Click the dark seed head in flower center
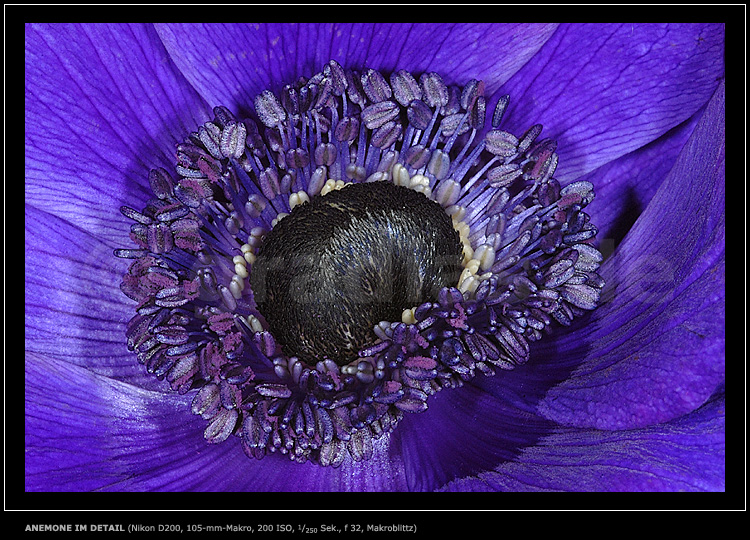The width and height of the screenshot is (750, 540). coord(355,272)
